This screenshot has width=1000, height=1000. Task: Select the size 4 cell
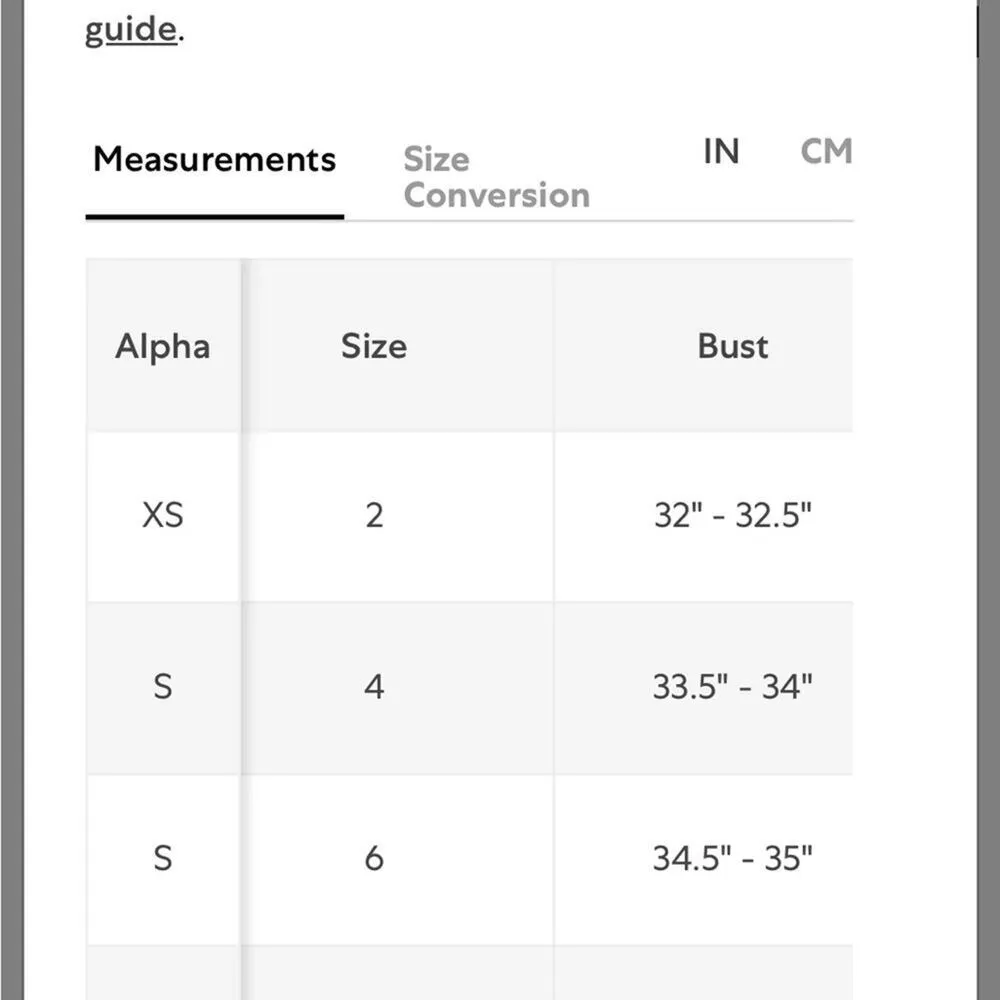point(374,687)
